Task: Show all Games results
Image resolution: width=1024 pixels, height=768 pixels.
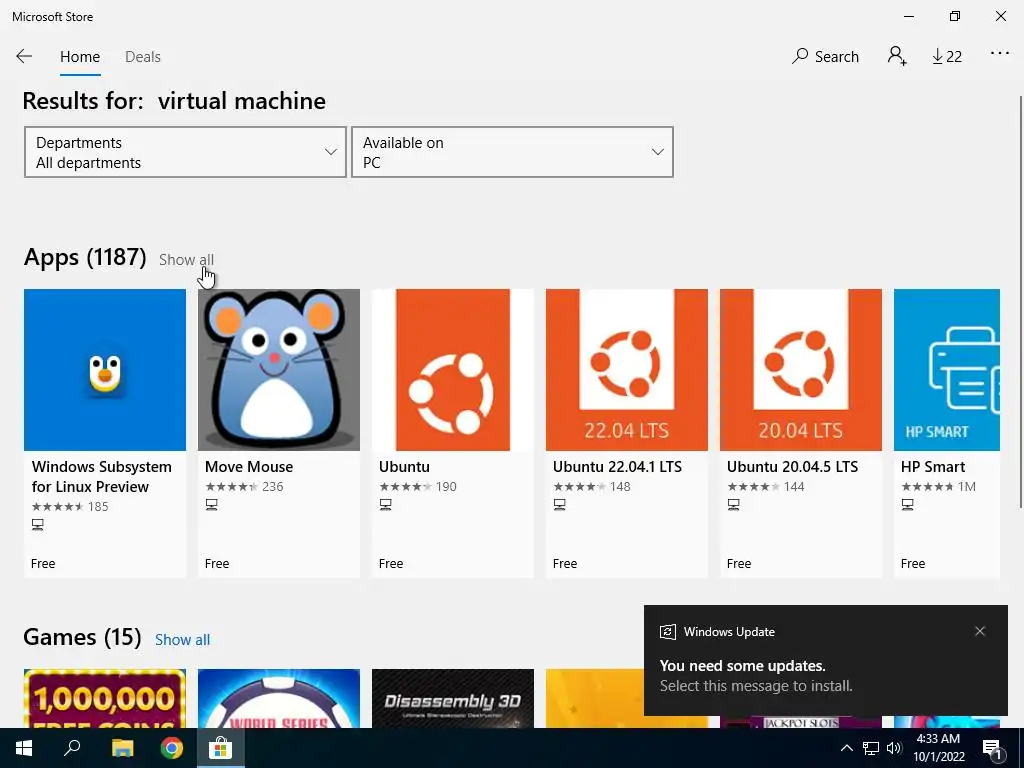Action: point(182,639)
